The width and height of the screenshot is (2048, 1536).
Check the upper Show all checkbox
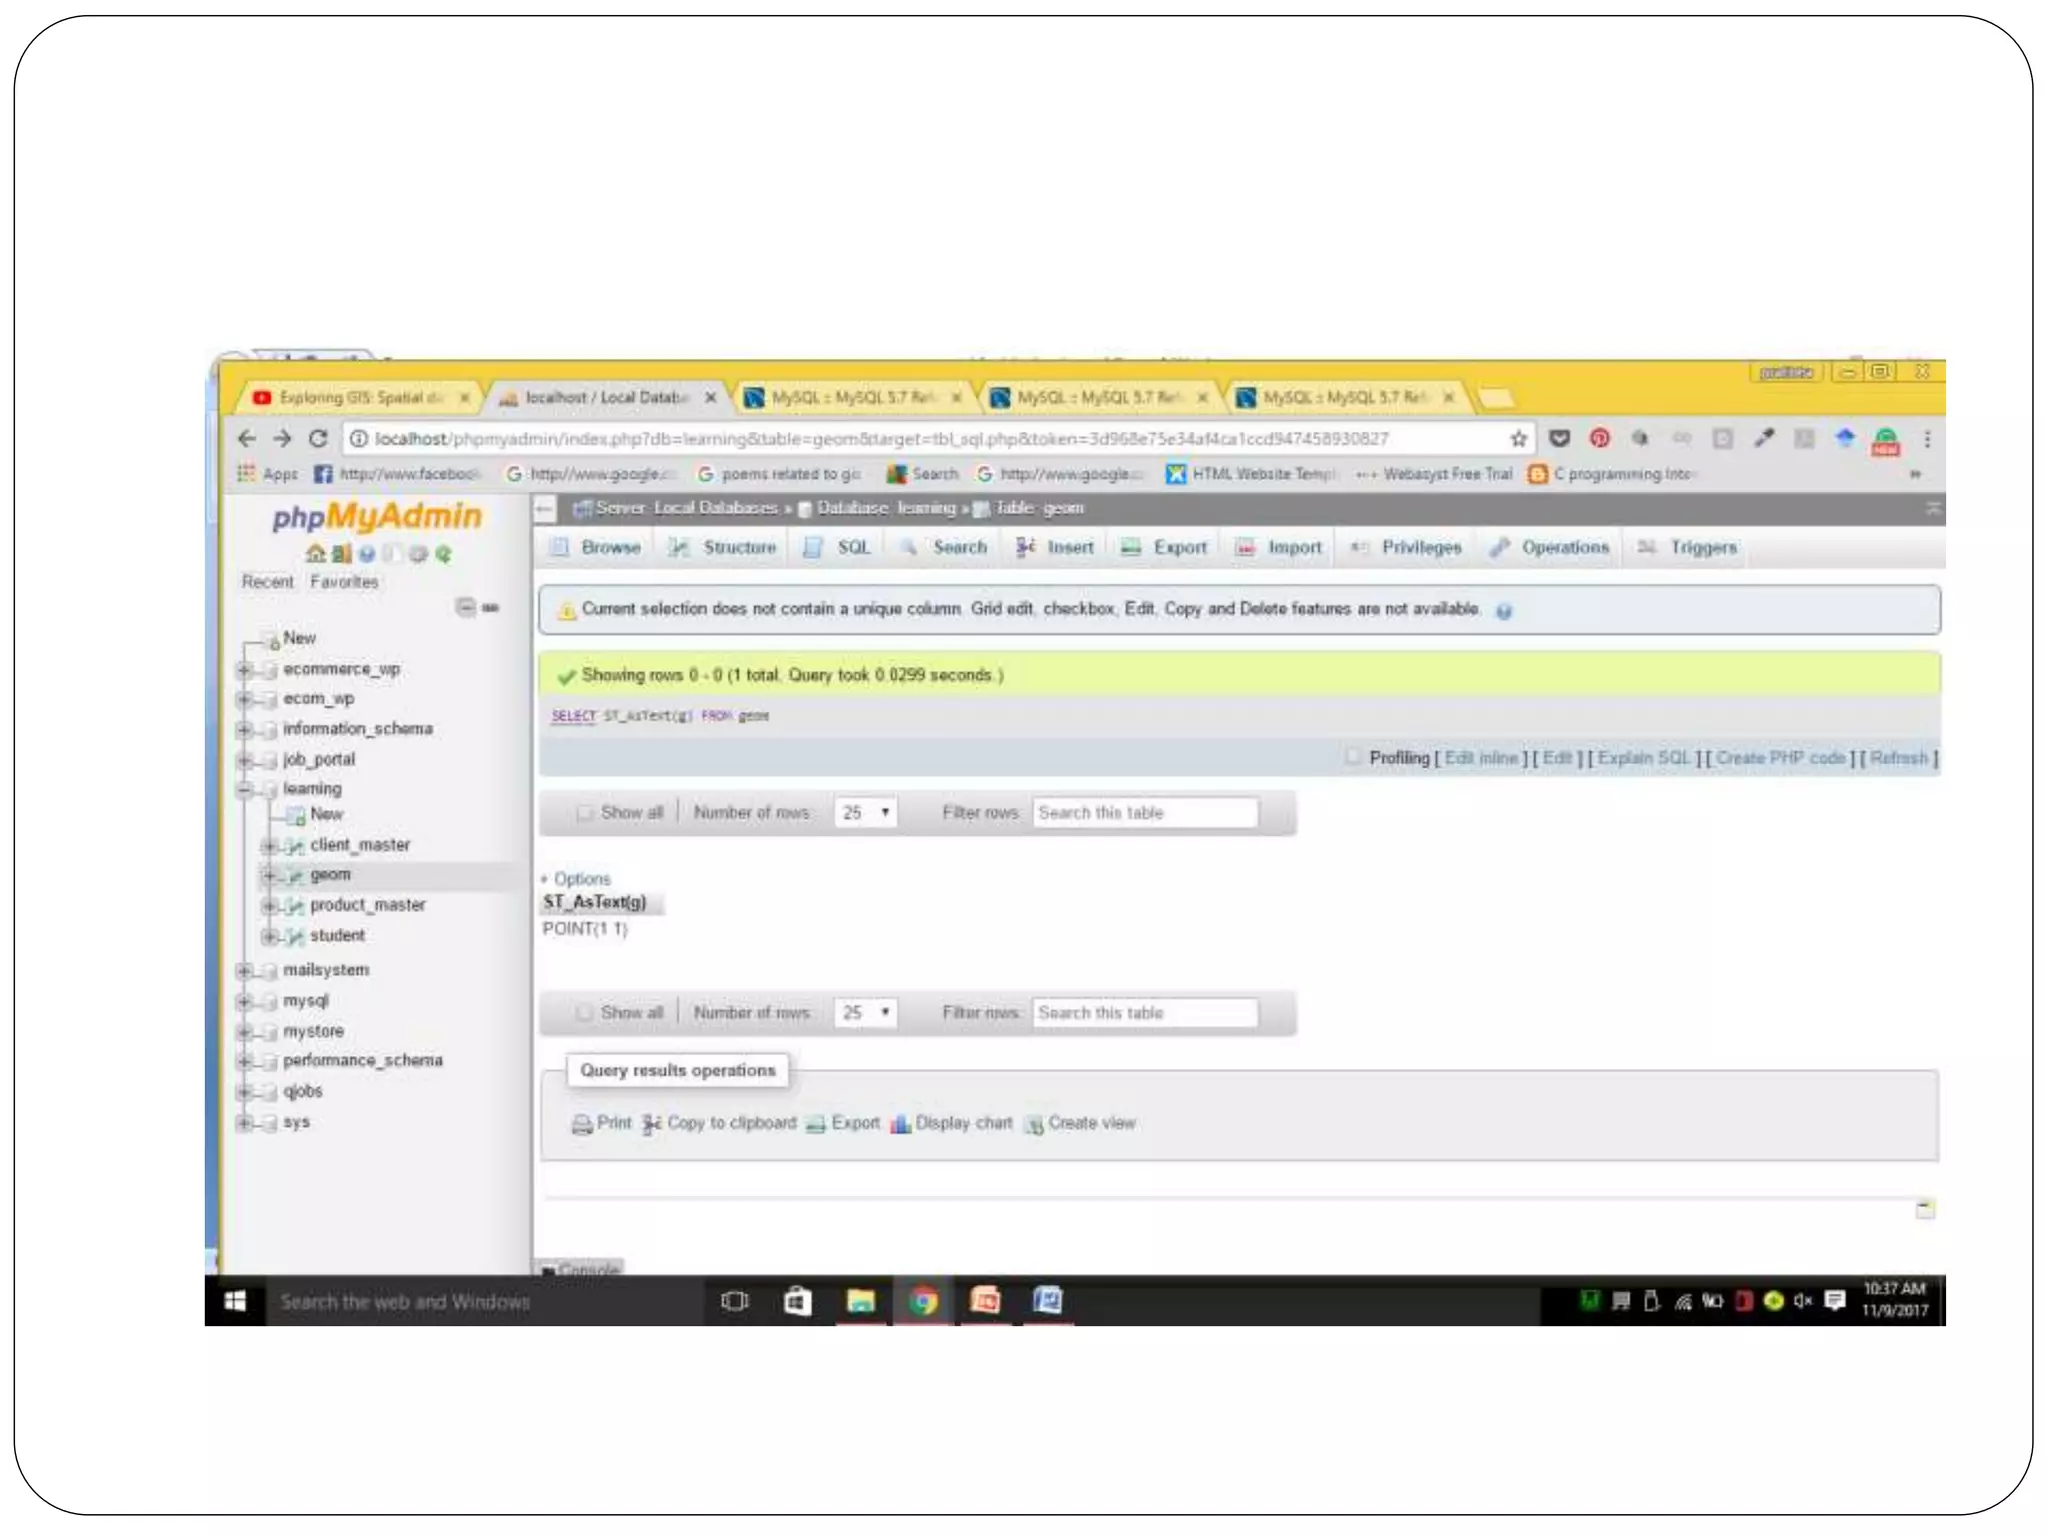585,812
